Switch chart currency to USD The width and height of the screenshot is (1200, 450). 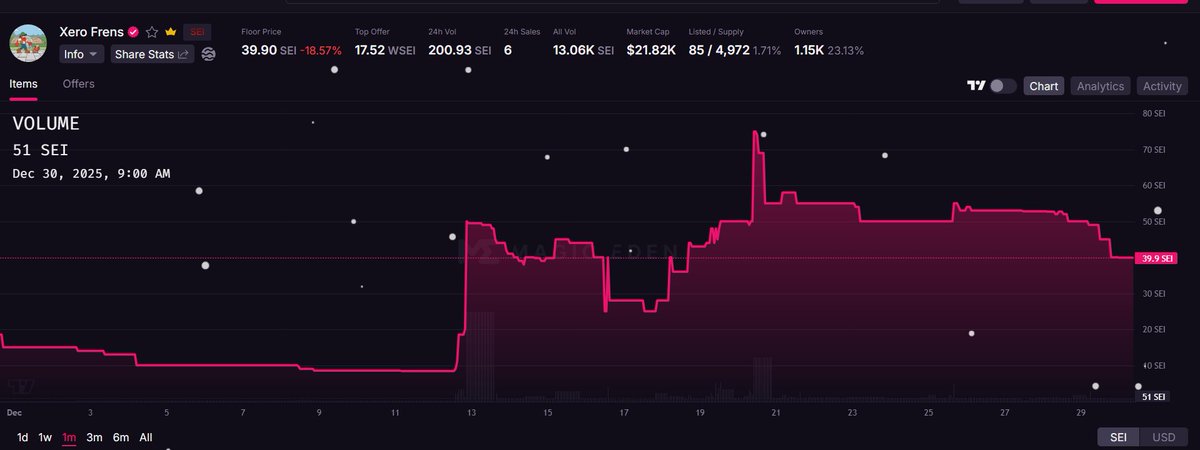1164,437
